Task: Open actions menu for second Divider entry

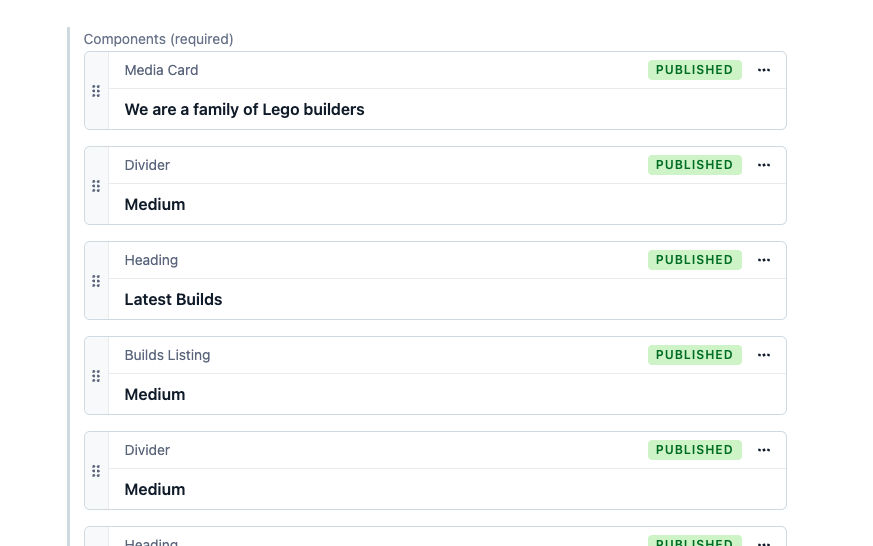Action: (763, 450)
